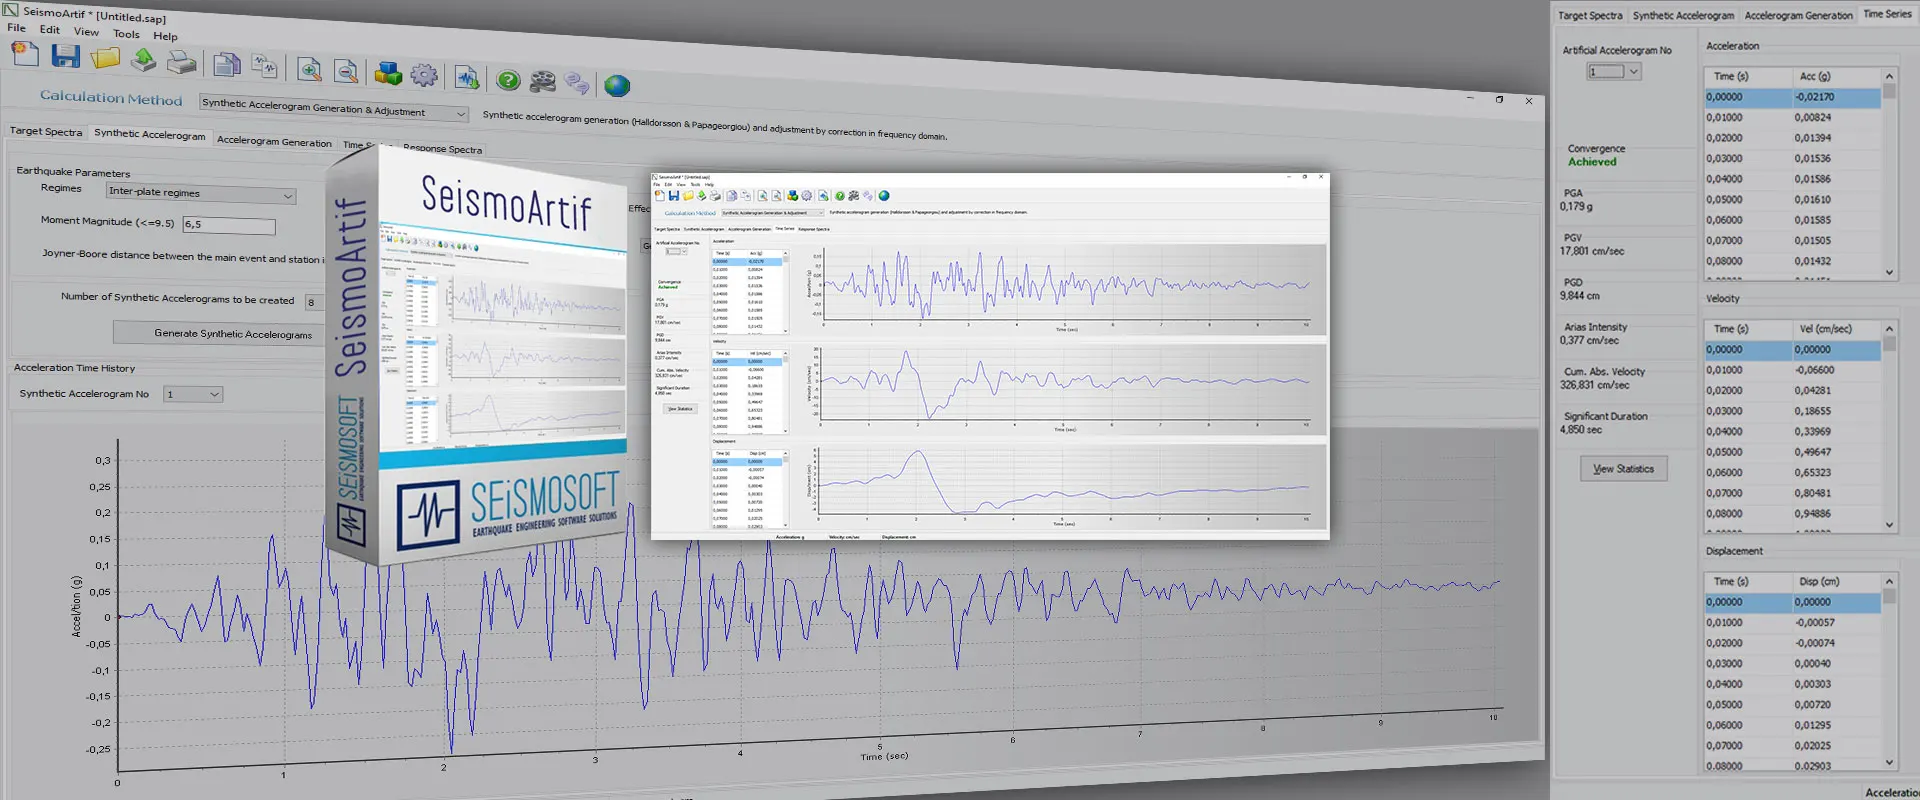
Task: Click the PGA value 0,179 g
Action: click(x=1576, y=207)
